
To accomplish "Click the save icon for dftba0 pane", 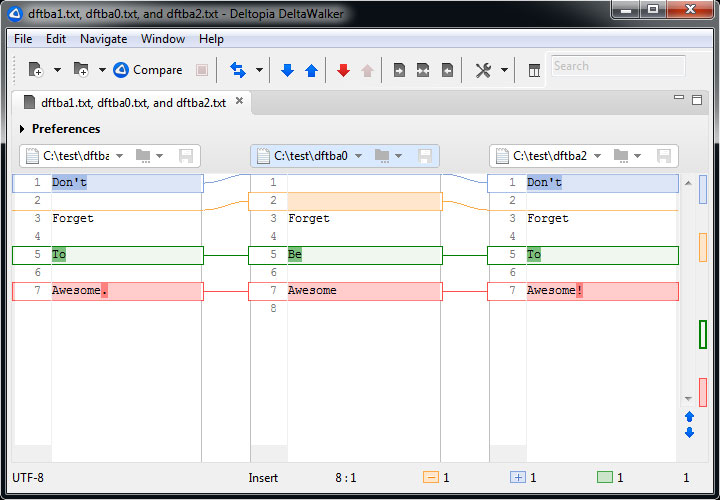I will click(x=425, y=156).
